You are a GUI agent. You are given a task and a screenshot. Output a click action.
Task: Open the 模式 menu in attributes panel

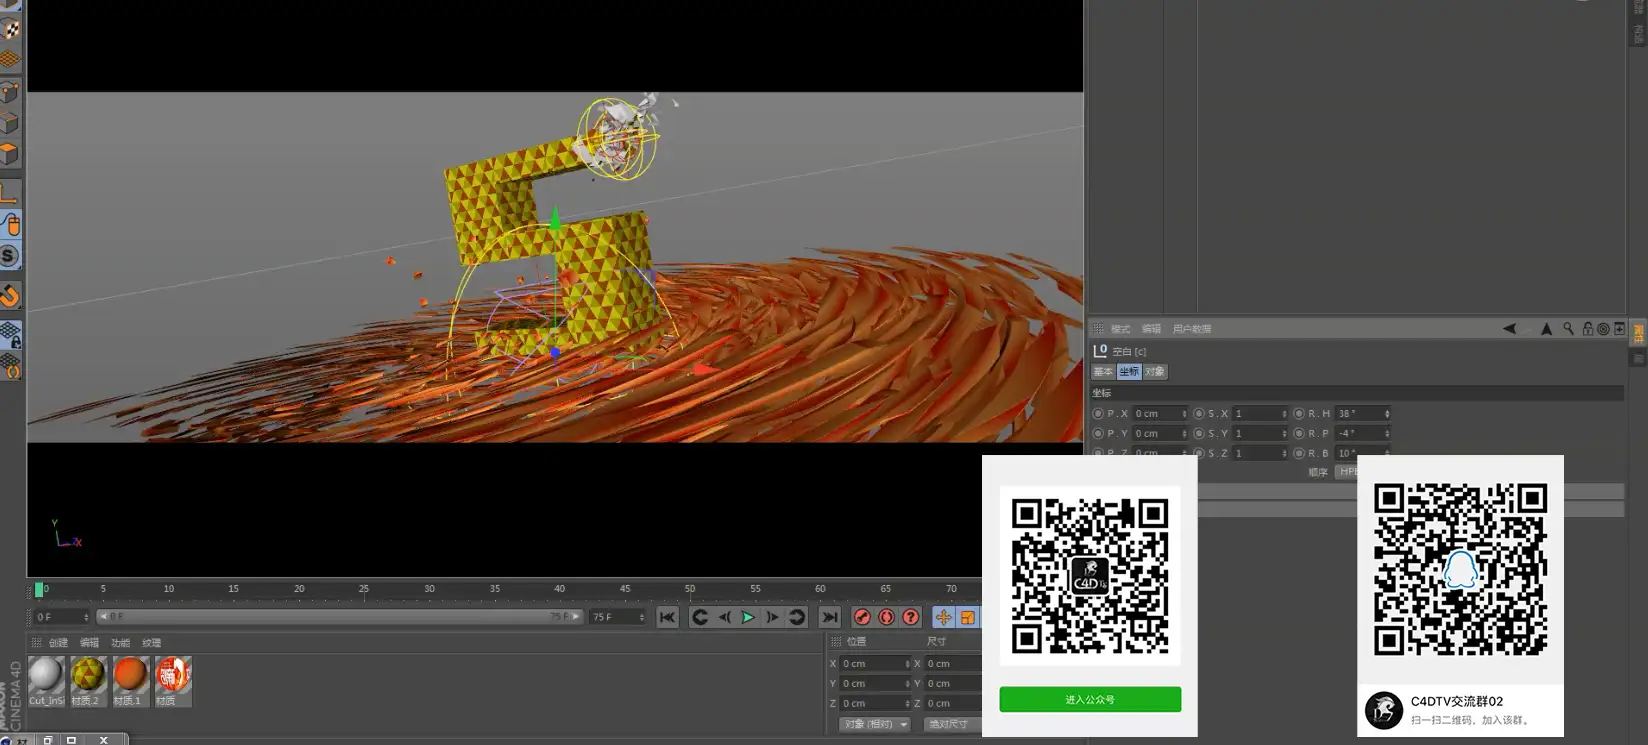[x=1120, y=329]
